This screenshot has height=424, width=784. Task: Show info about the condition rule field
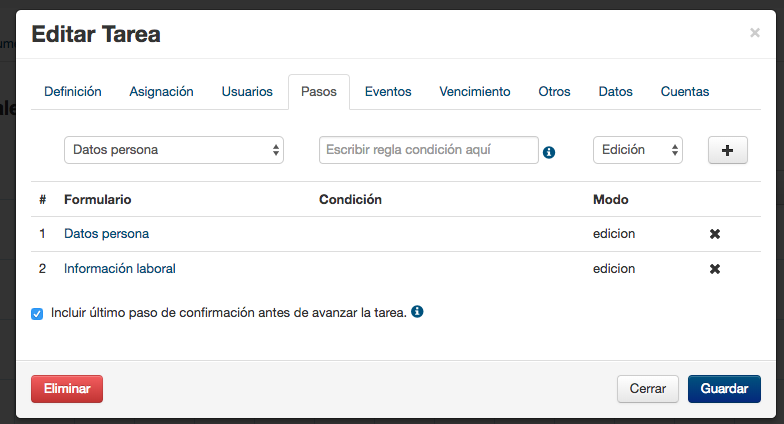[x=549, y=152]
